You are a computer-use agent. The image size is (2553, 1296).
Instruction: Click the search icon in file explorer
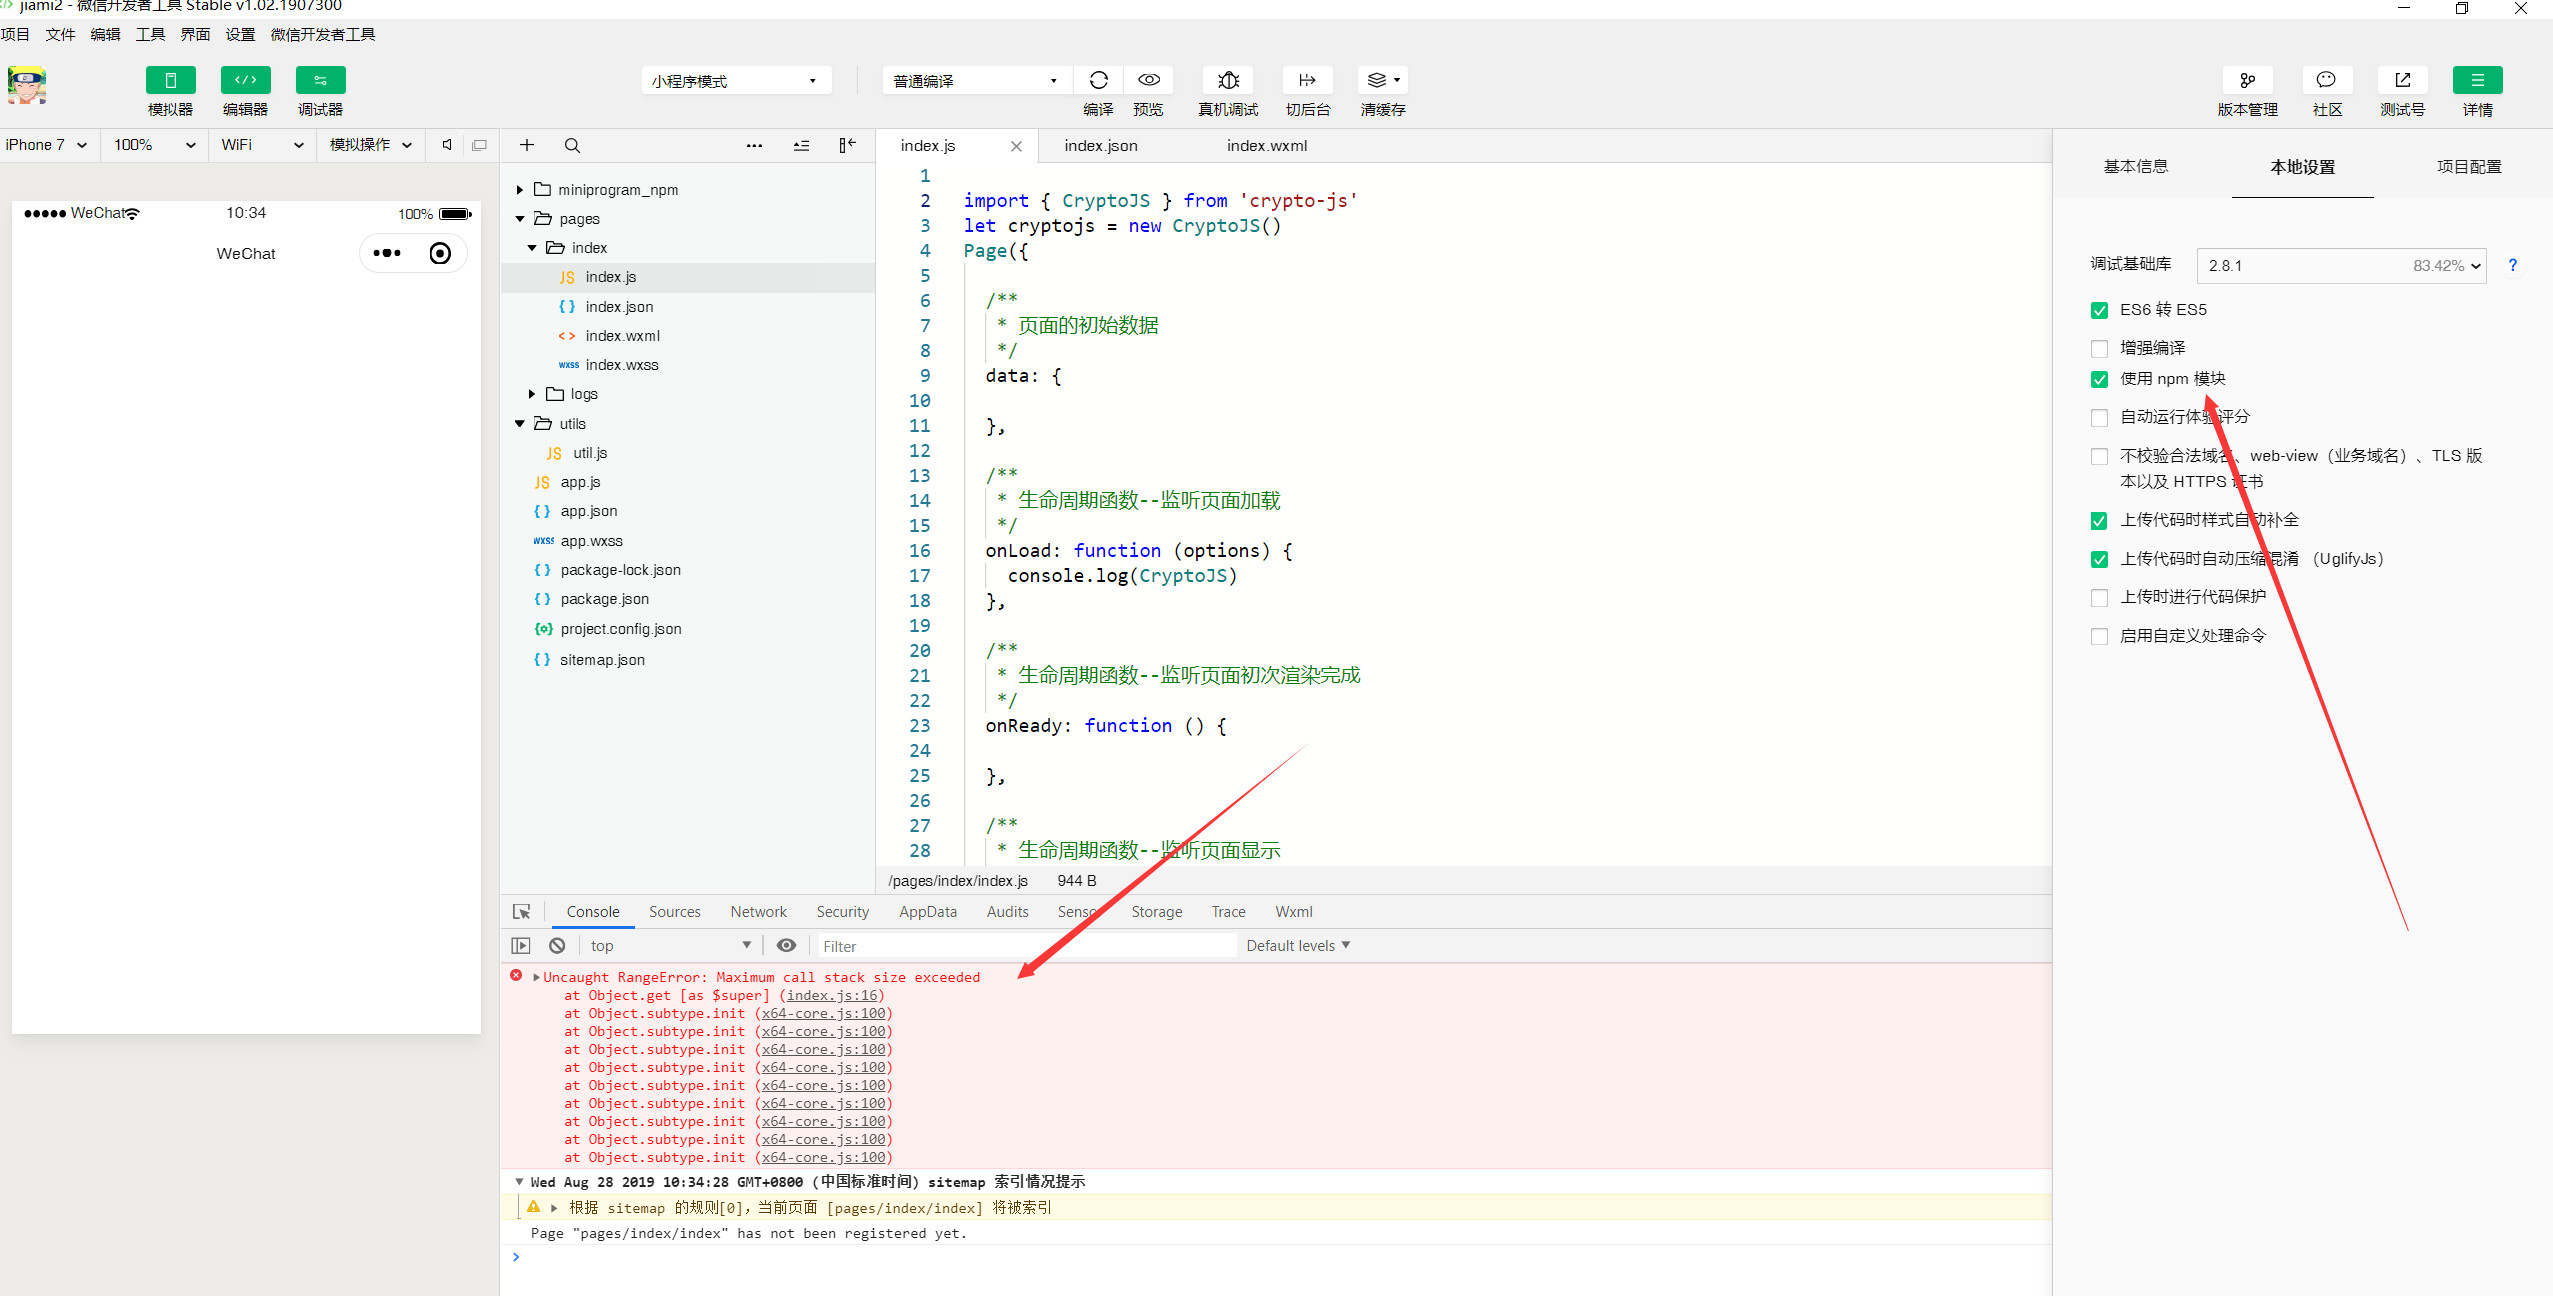tap(572, 146)
